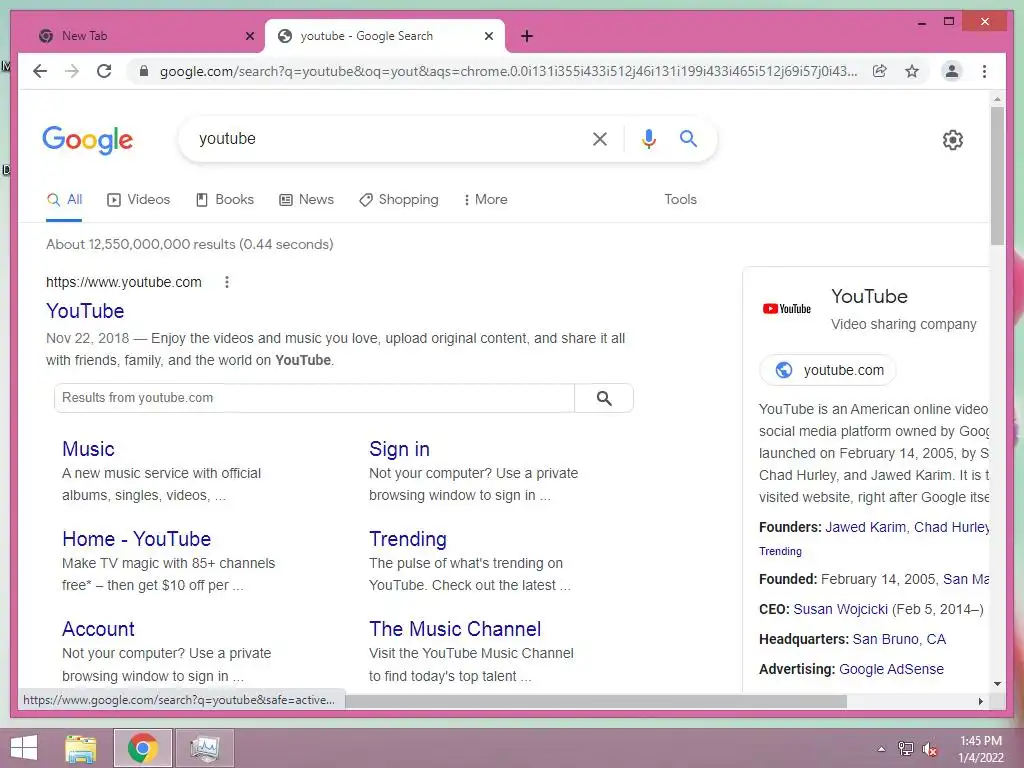The height and width of the screenshot is (768, 1024).
Task: Reload the page with the refresh icon
Action: click(x=104, y=71)
